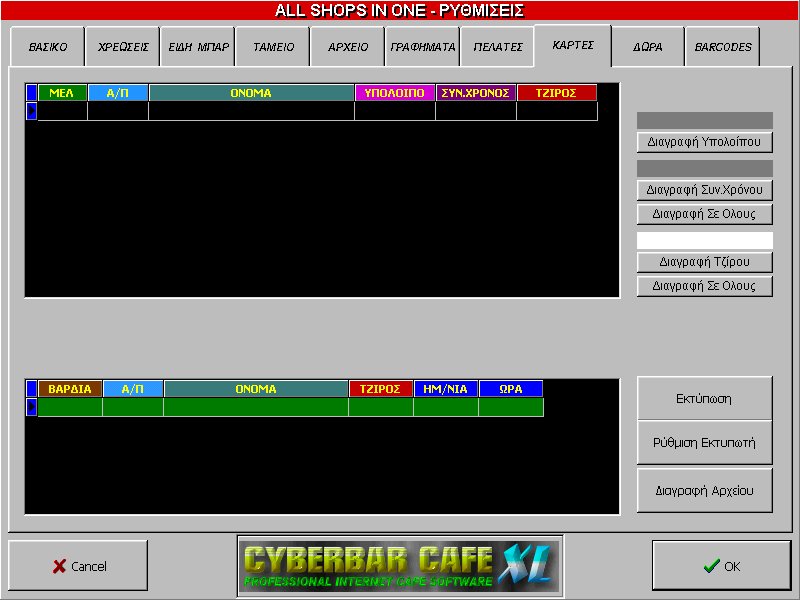Click the Cancel button
This screenshot has height=600, width=800.
[x=78, y=566]
